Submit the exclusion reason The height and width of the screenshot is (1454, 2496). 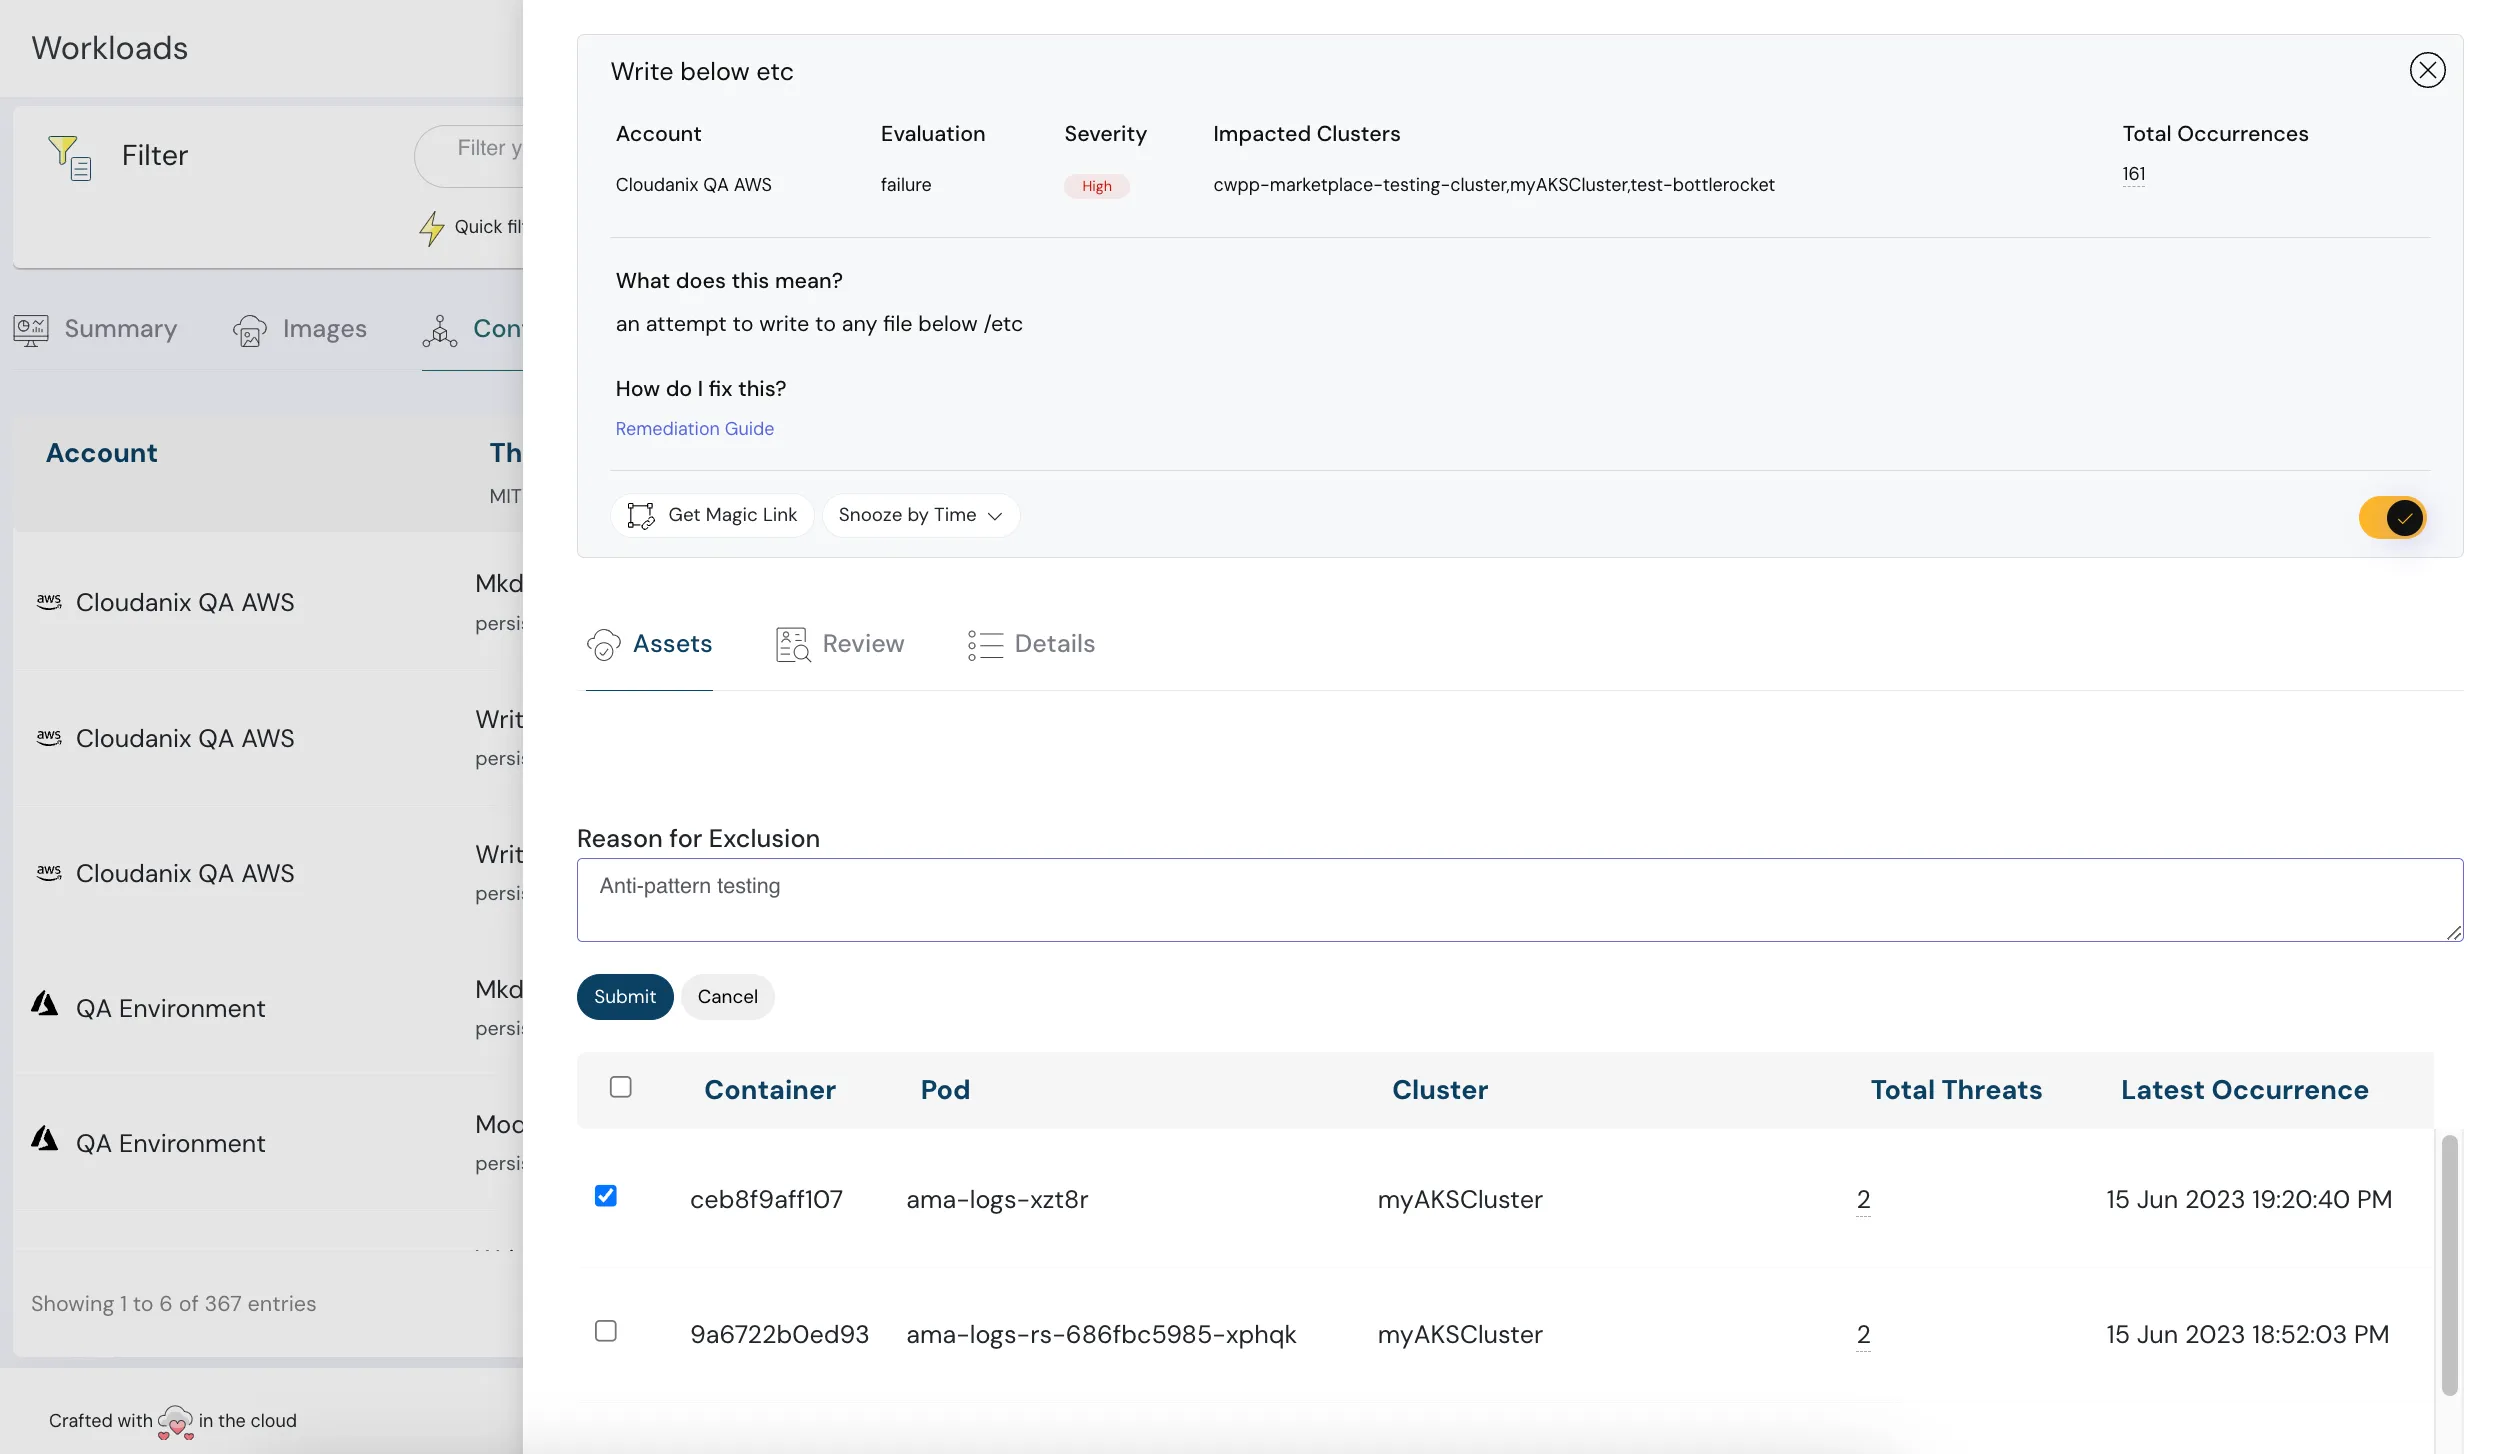[x=624, y=996]
